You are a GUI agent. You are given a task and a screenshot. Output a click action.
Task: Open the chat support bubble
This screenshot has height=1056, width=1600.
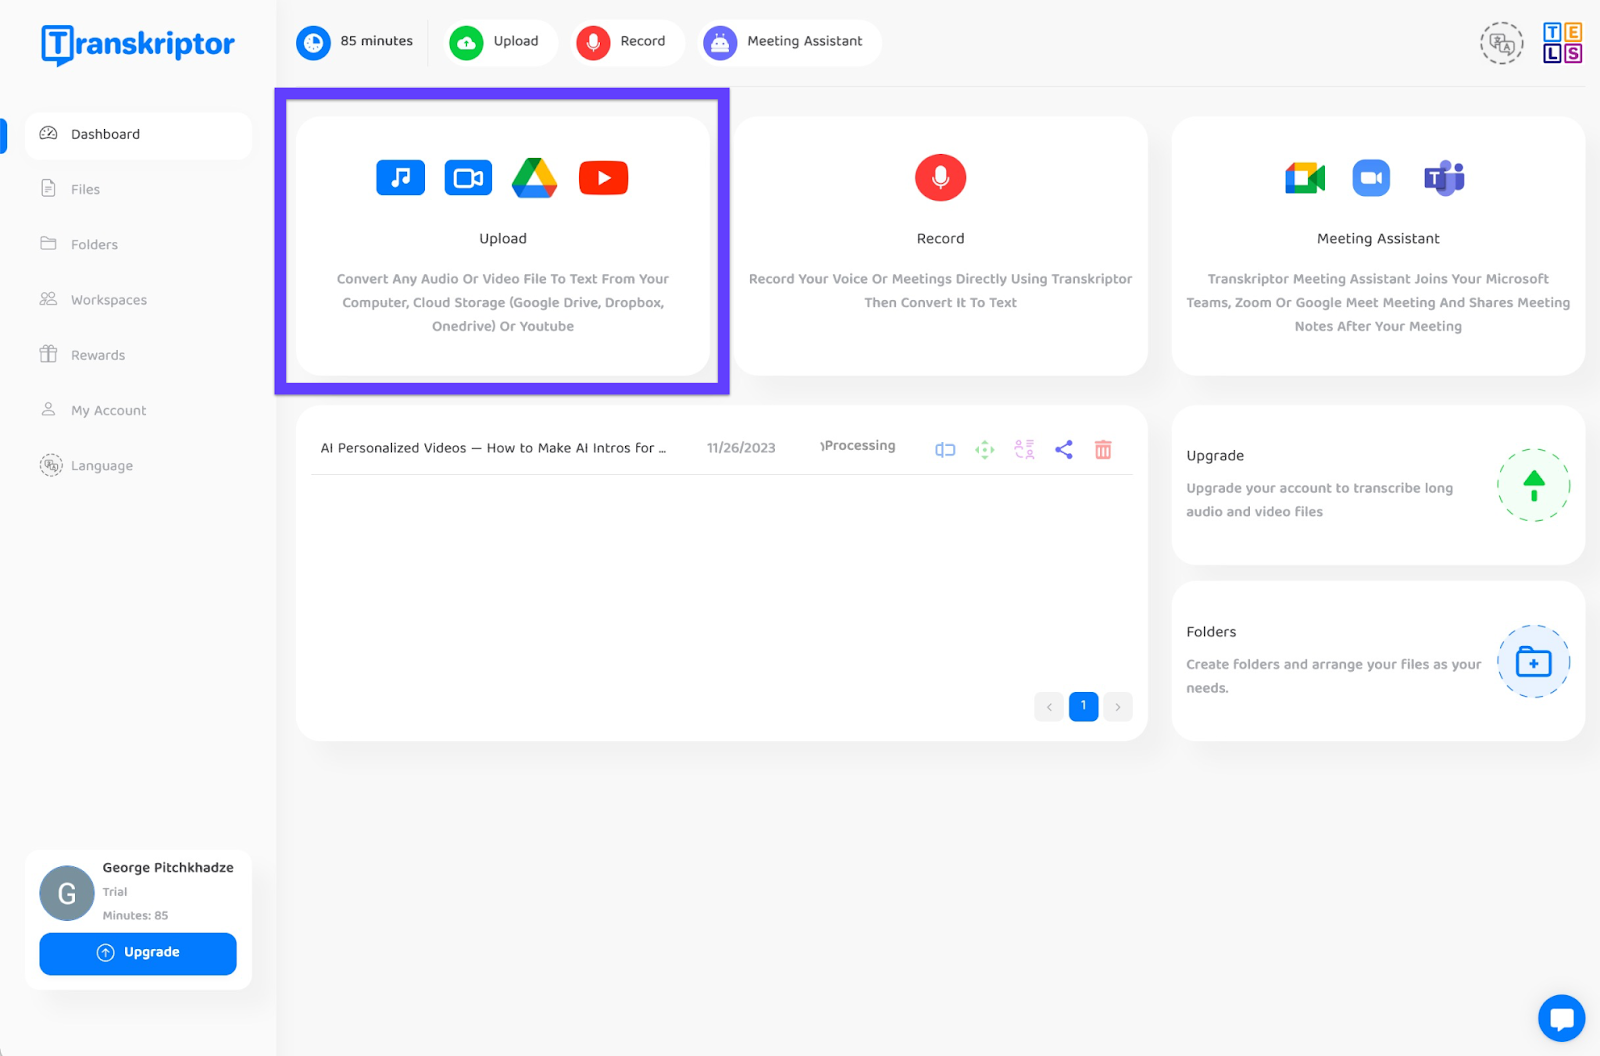tap(1561, 1018)
